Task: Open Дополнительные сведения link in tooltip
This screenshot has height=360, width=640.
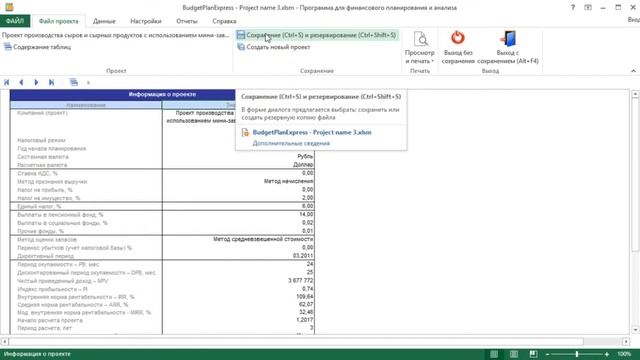Action: (x=291, y=143)
